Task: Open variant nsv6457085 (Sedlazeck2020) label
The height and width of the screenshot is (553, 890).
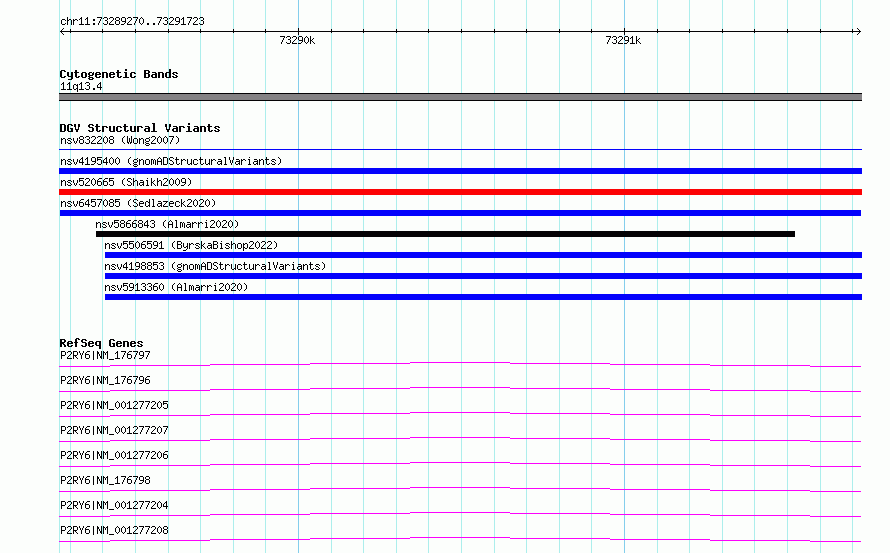Action: pyautogui.click(x=138, y=203)
